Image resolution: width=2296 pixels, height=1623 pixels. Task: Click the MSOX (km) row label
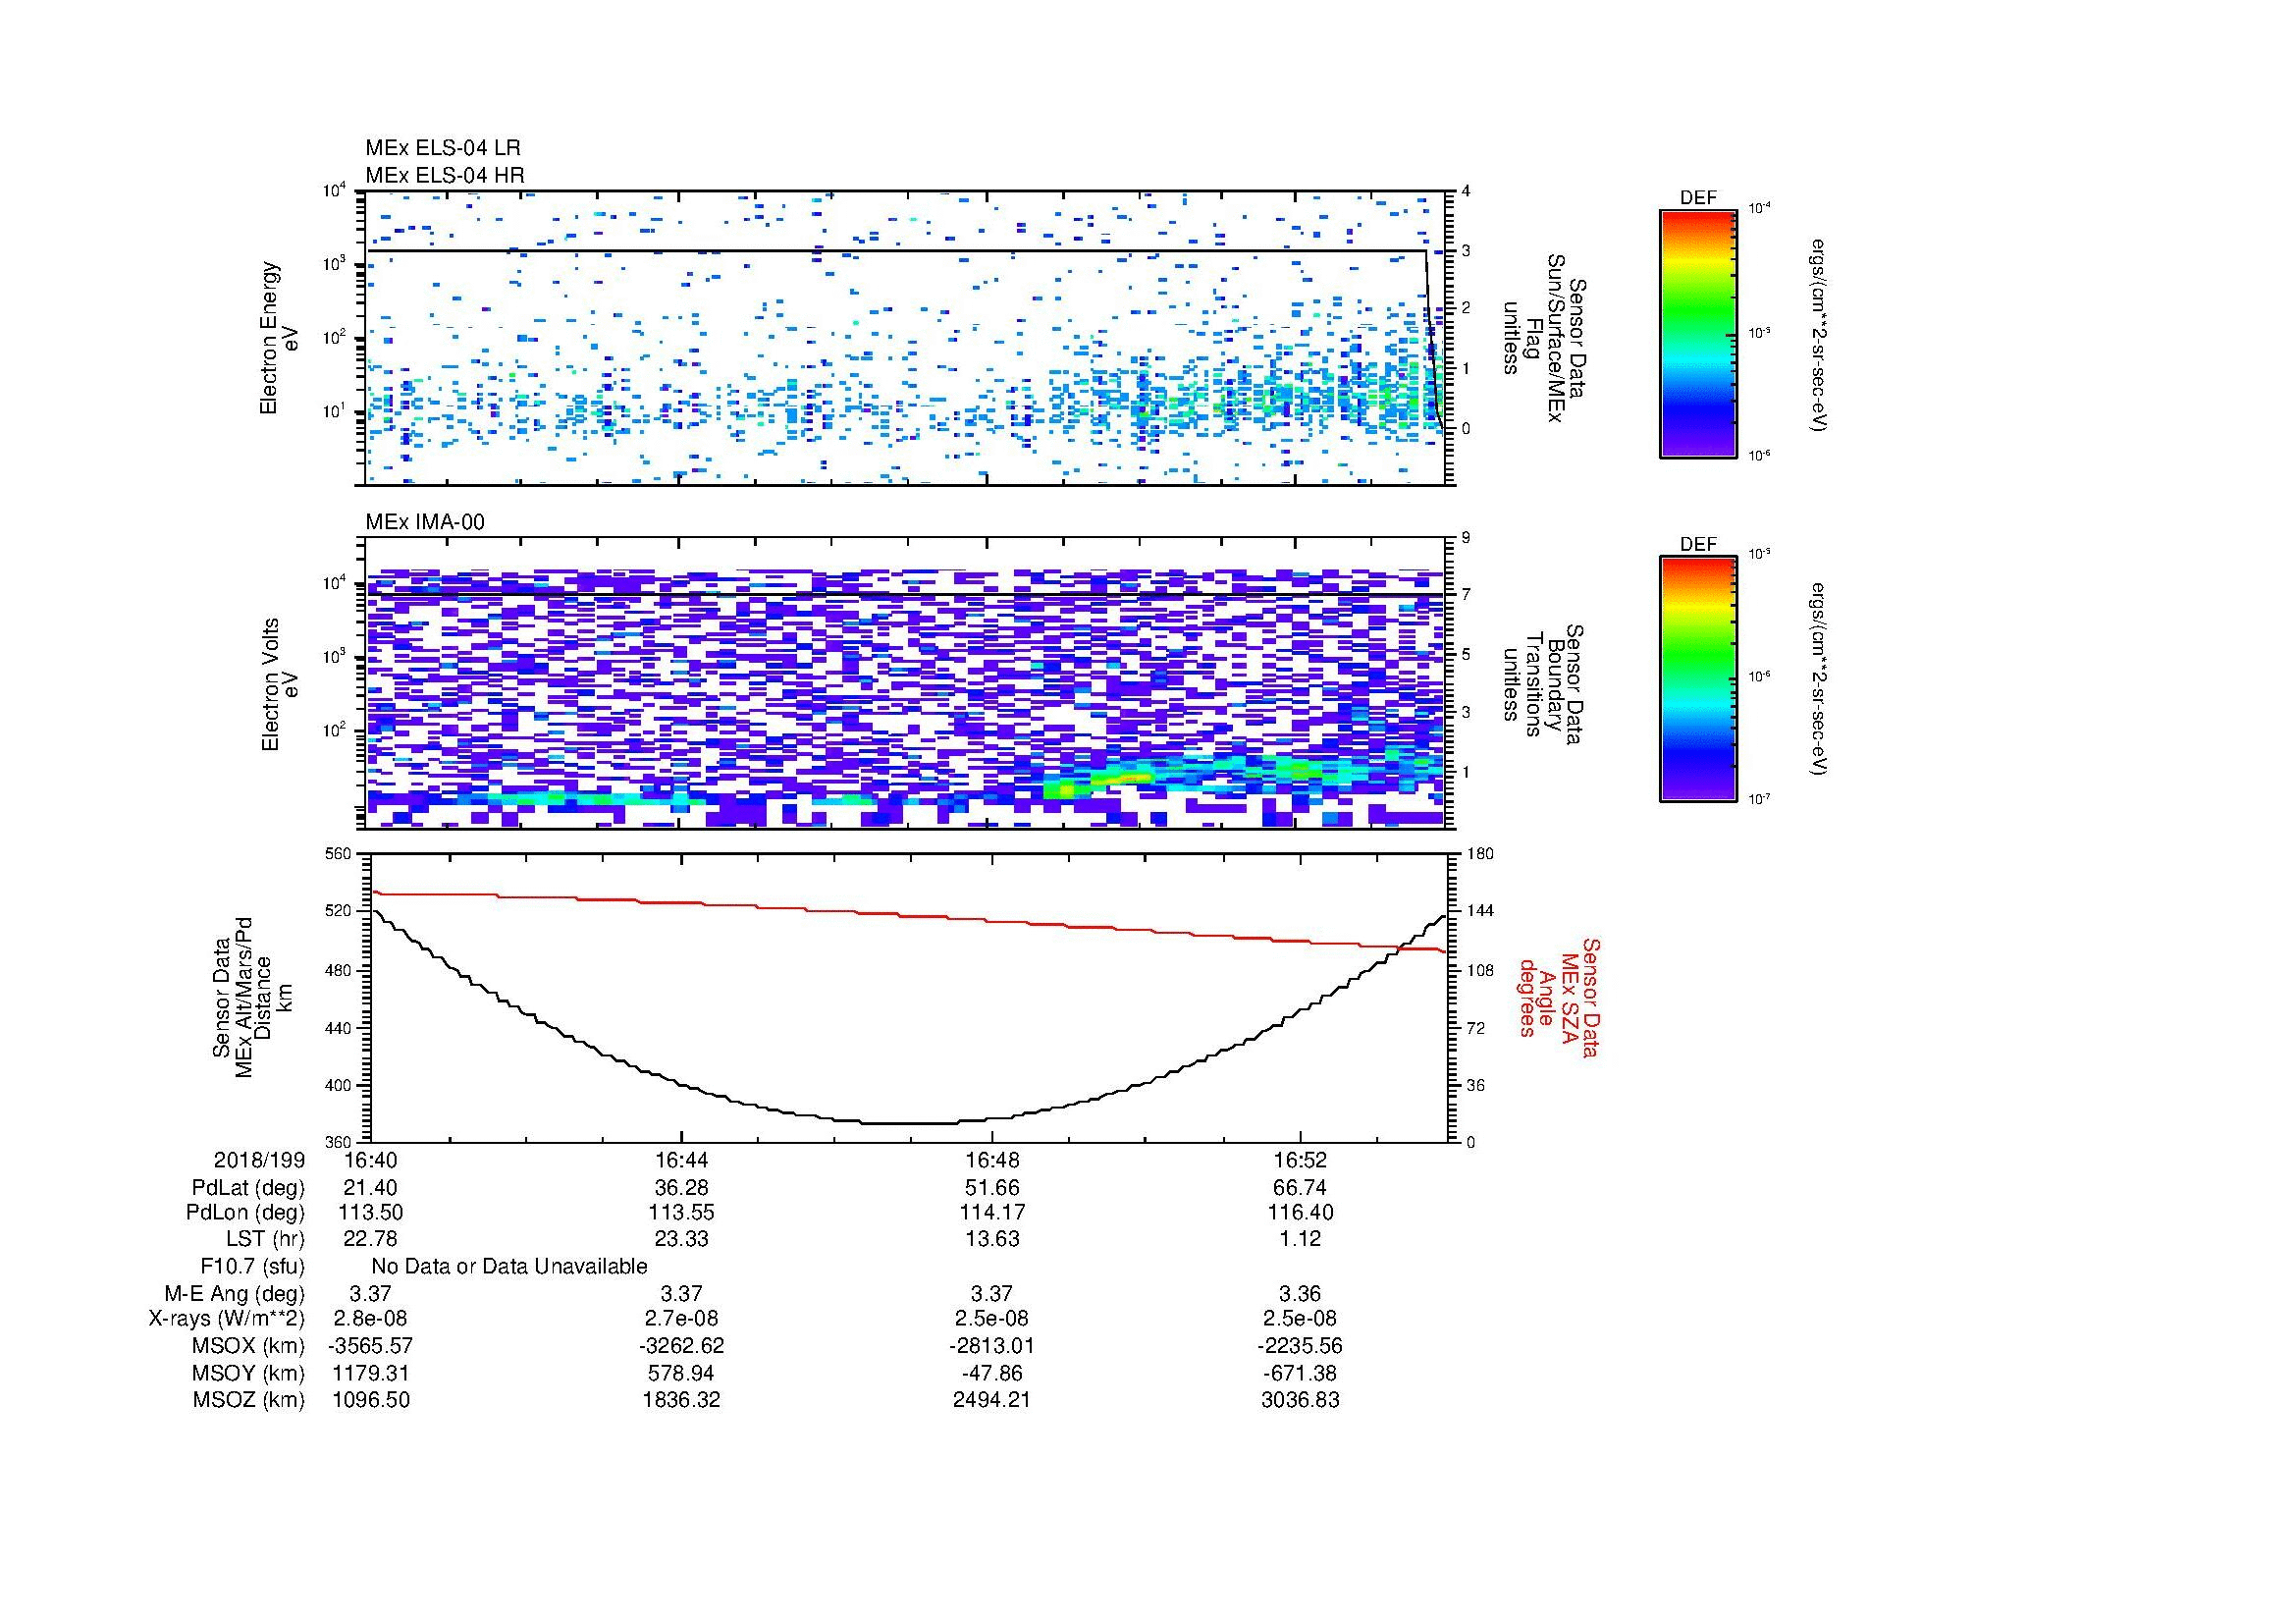pyautogui.click(x=249, y=1346)
